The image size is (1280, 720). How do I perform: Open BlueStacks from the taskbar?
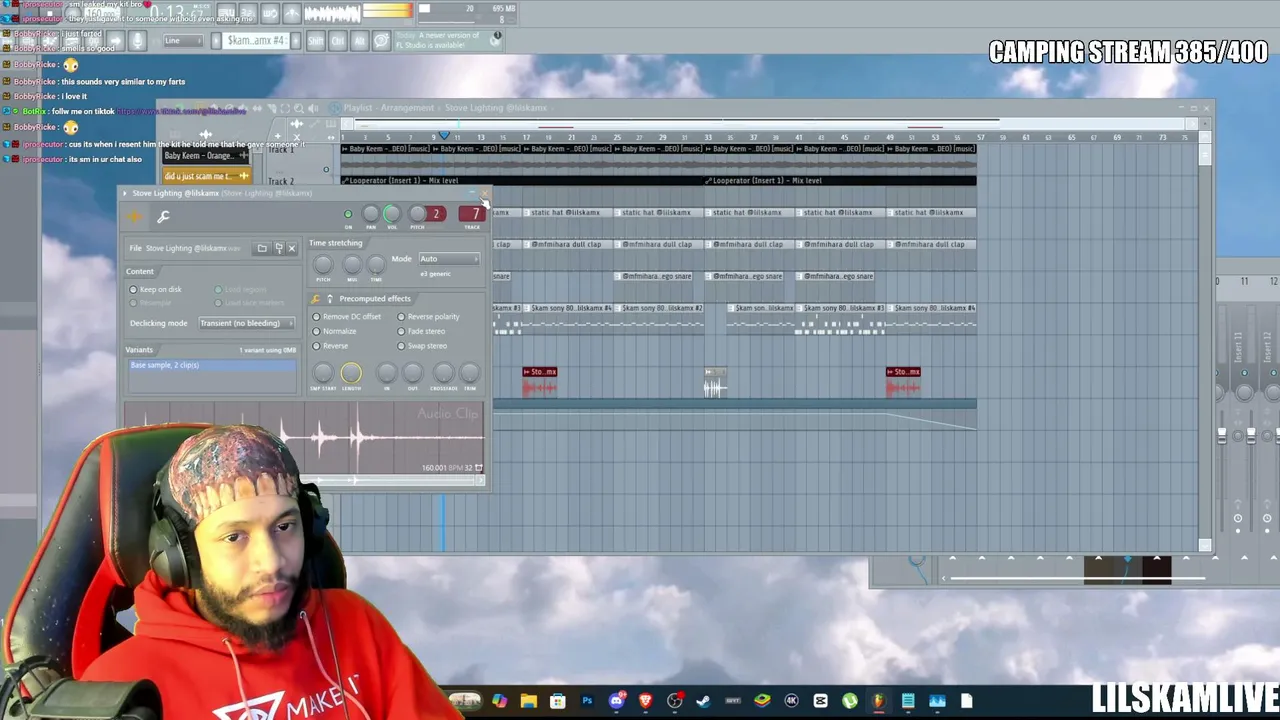coord(762,701)
